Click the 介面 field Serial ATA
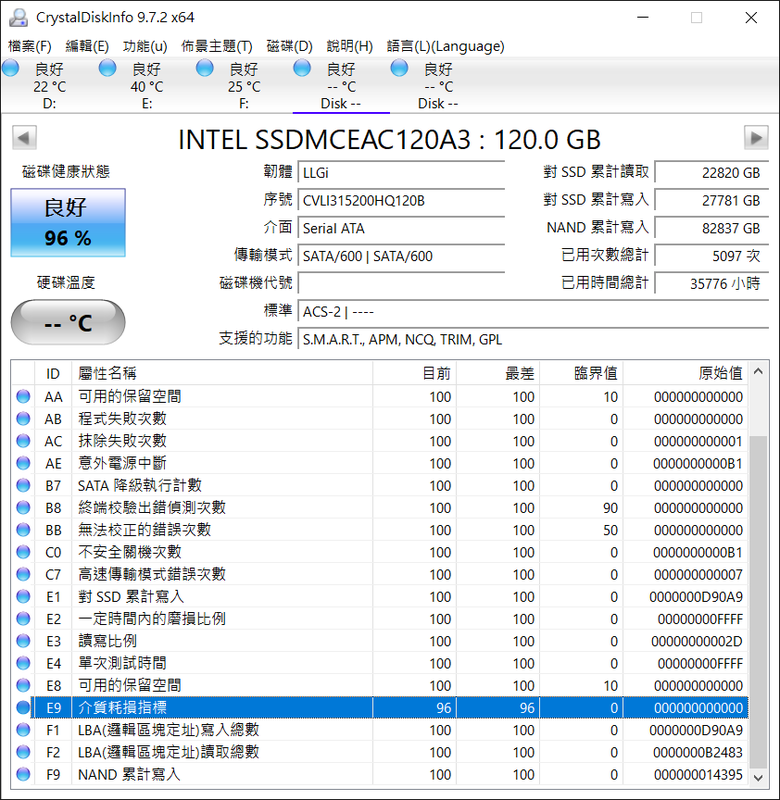780x800 pixels. (401, 228)
